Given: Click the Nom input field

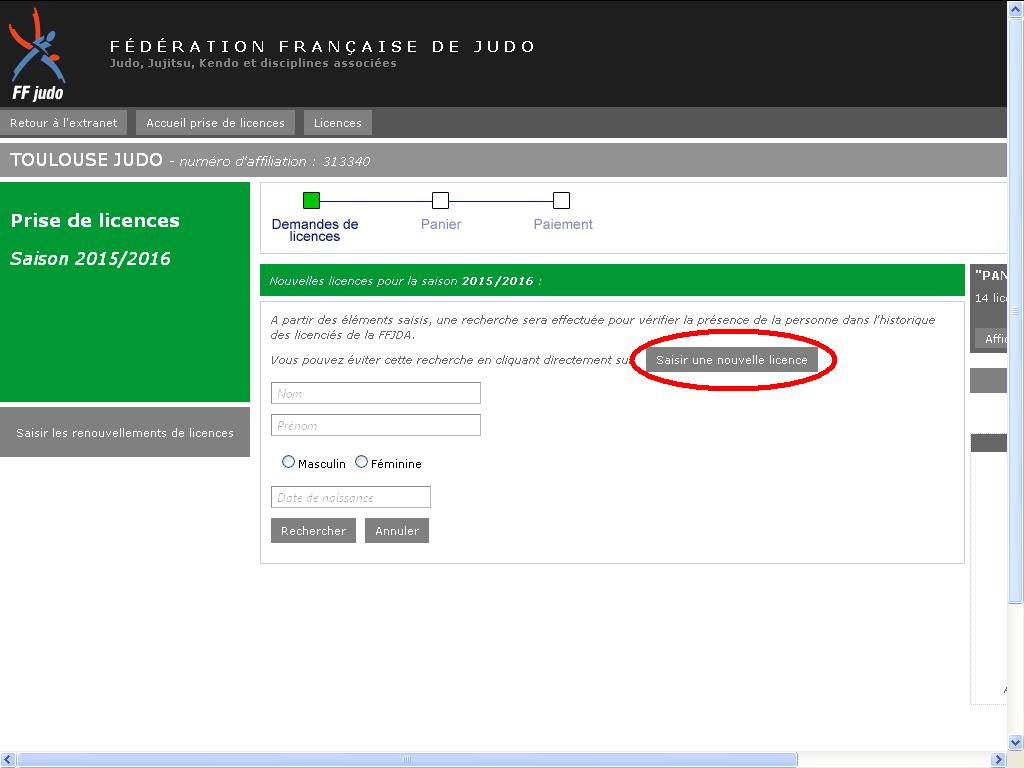Looking at the screenshot, I should tap(376, 394).
